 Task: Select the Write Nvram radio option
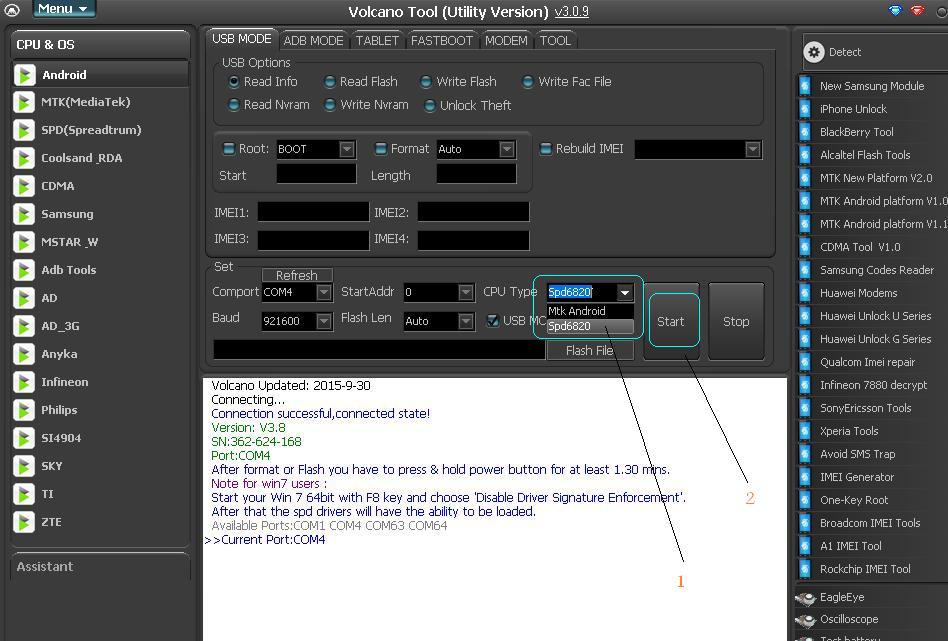point(330,105)
